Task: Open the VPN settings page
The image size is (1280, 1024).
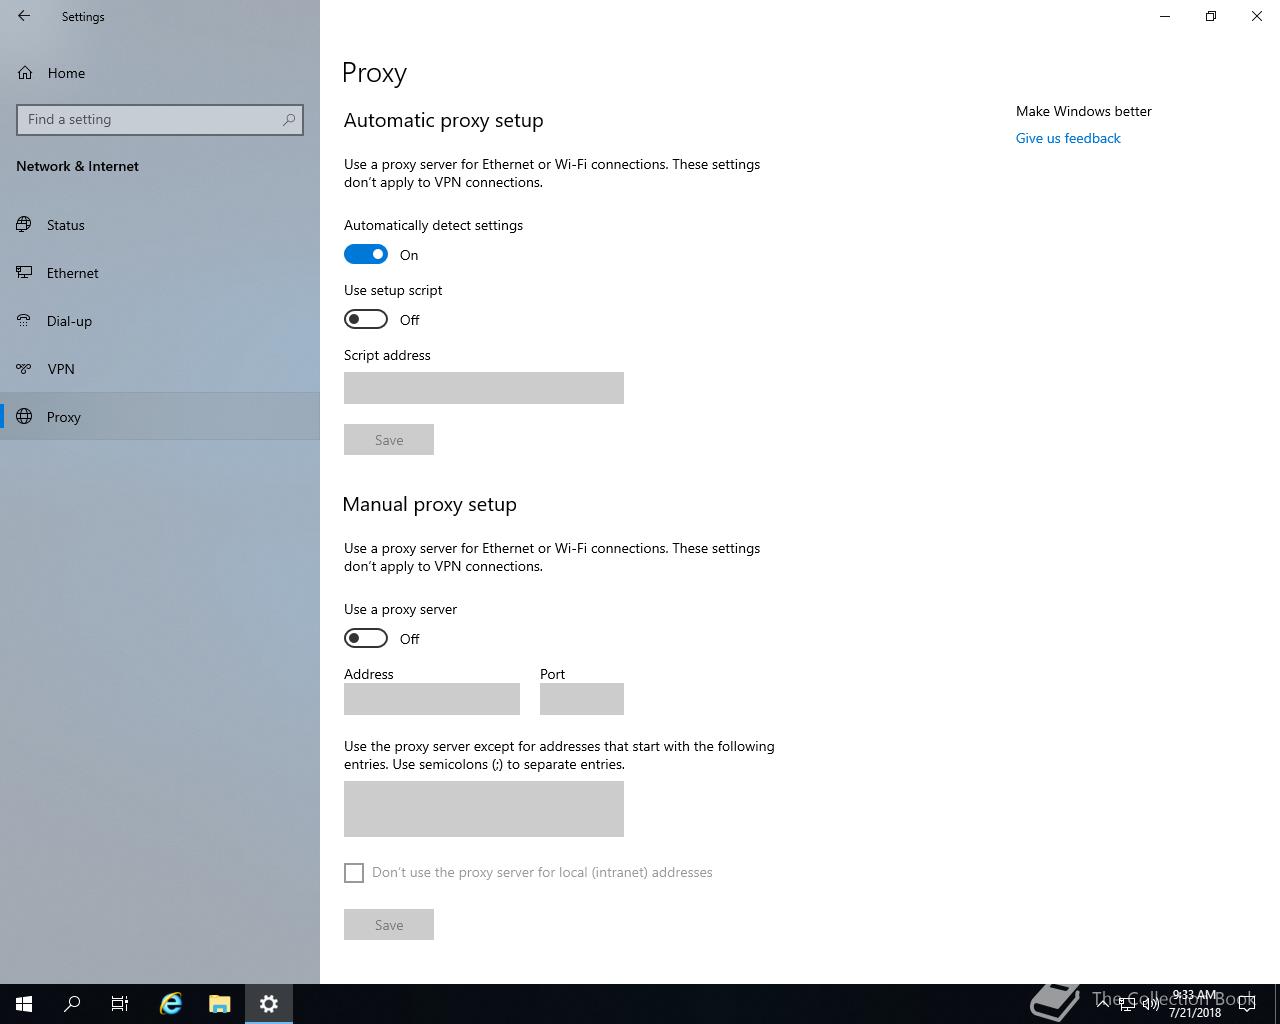Action: (160, 369)
